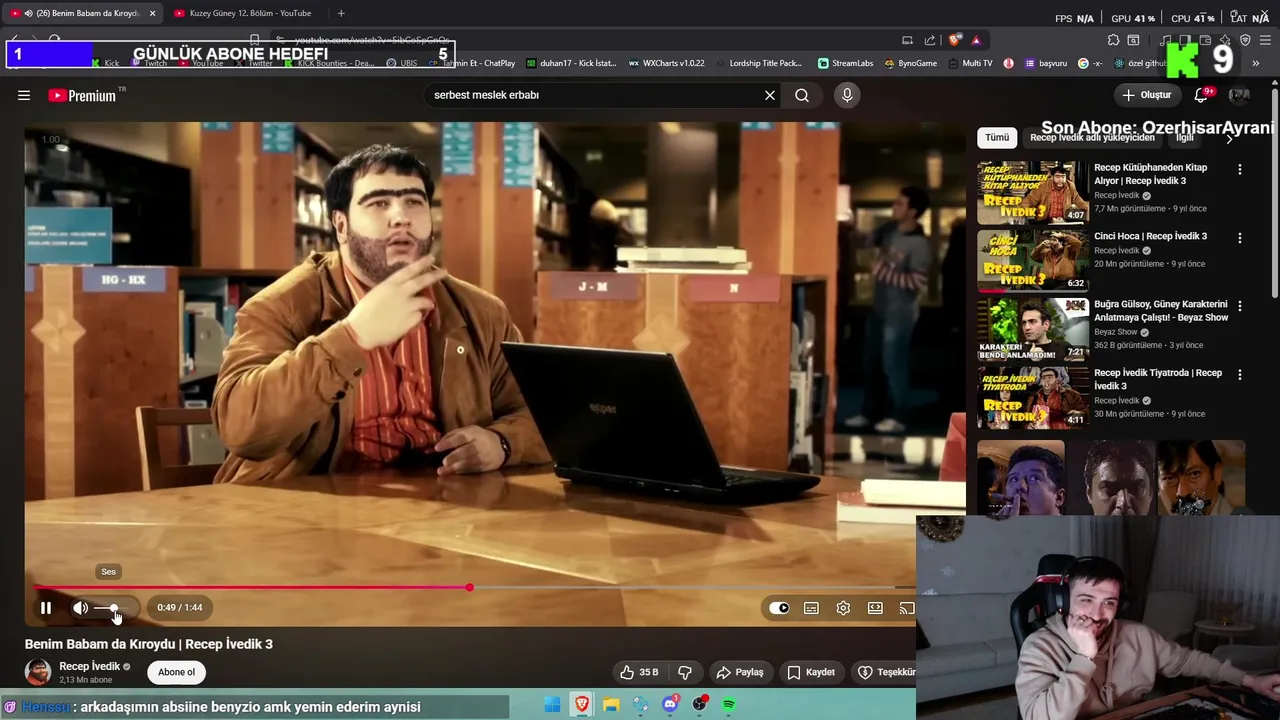Open Discord from the taskbar

[x=670, y=705]
